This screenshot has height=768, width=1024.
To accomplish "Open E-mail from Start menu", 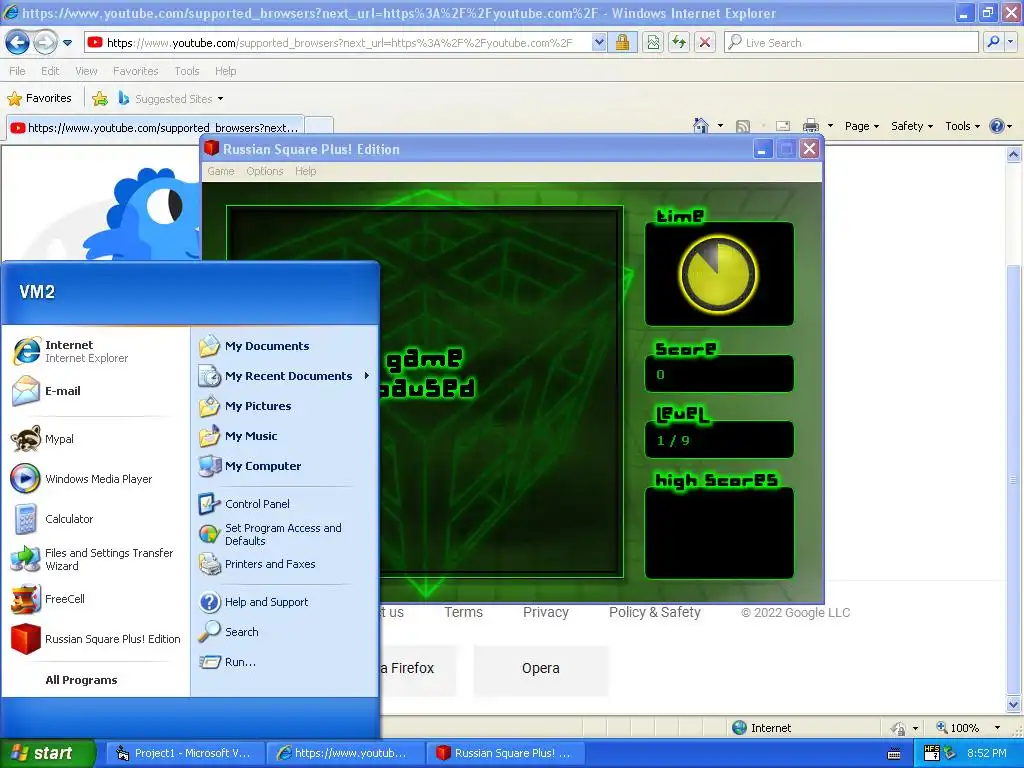I will click(x=97, y=391).
